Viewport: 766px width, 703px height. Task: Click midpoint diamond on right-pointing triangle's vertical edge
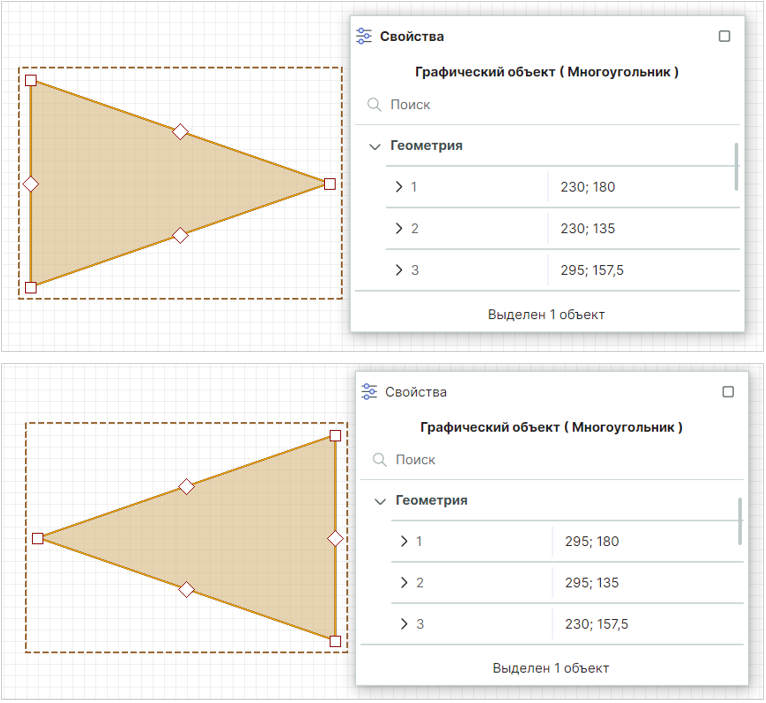click(x=30, y=184)
